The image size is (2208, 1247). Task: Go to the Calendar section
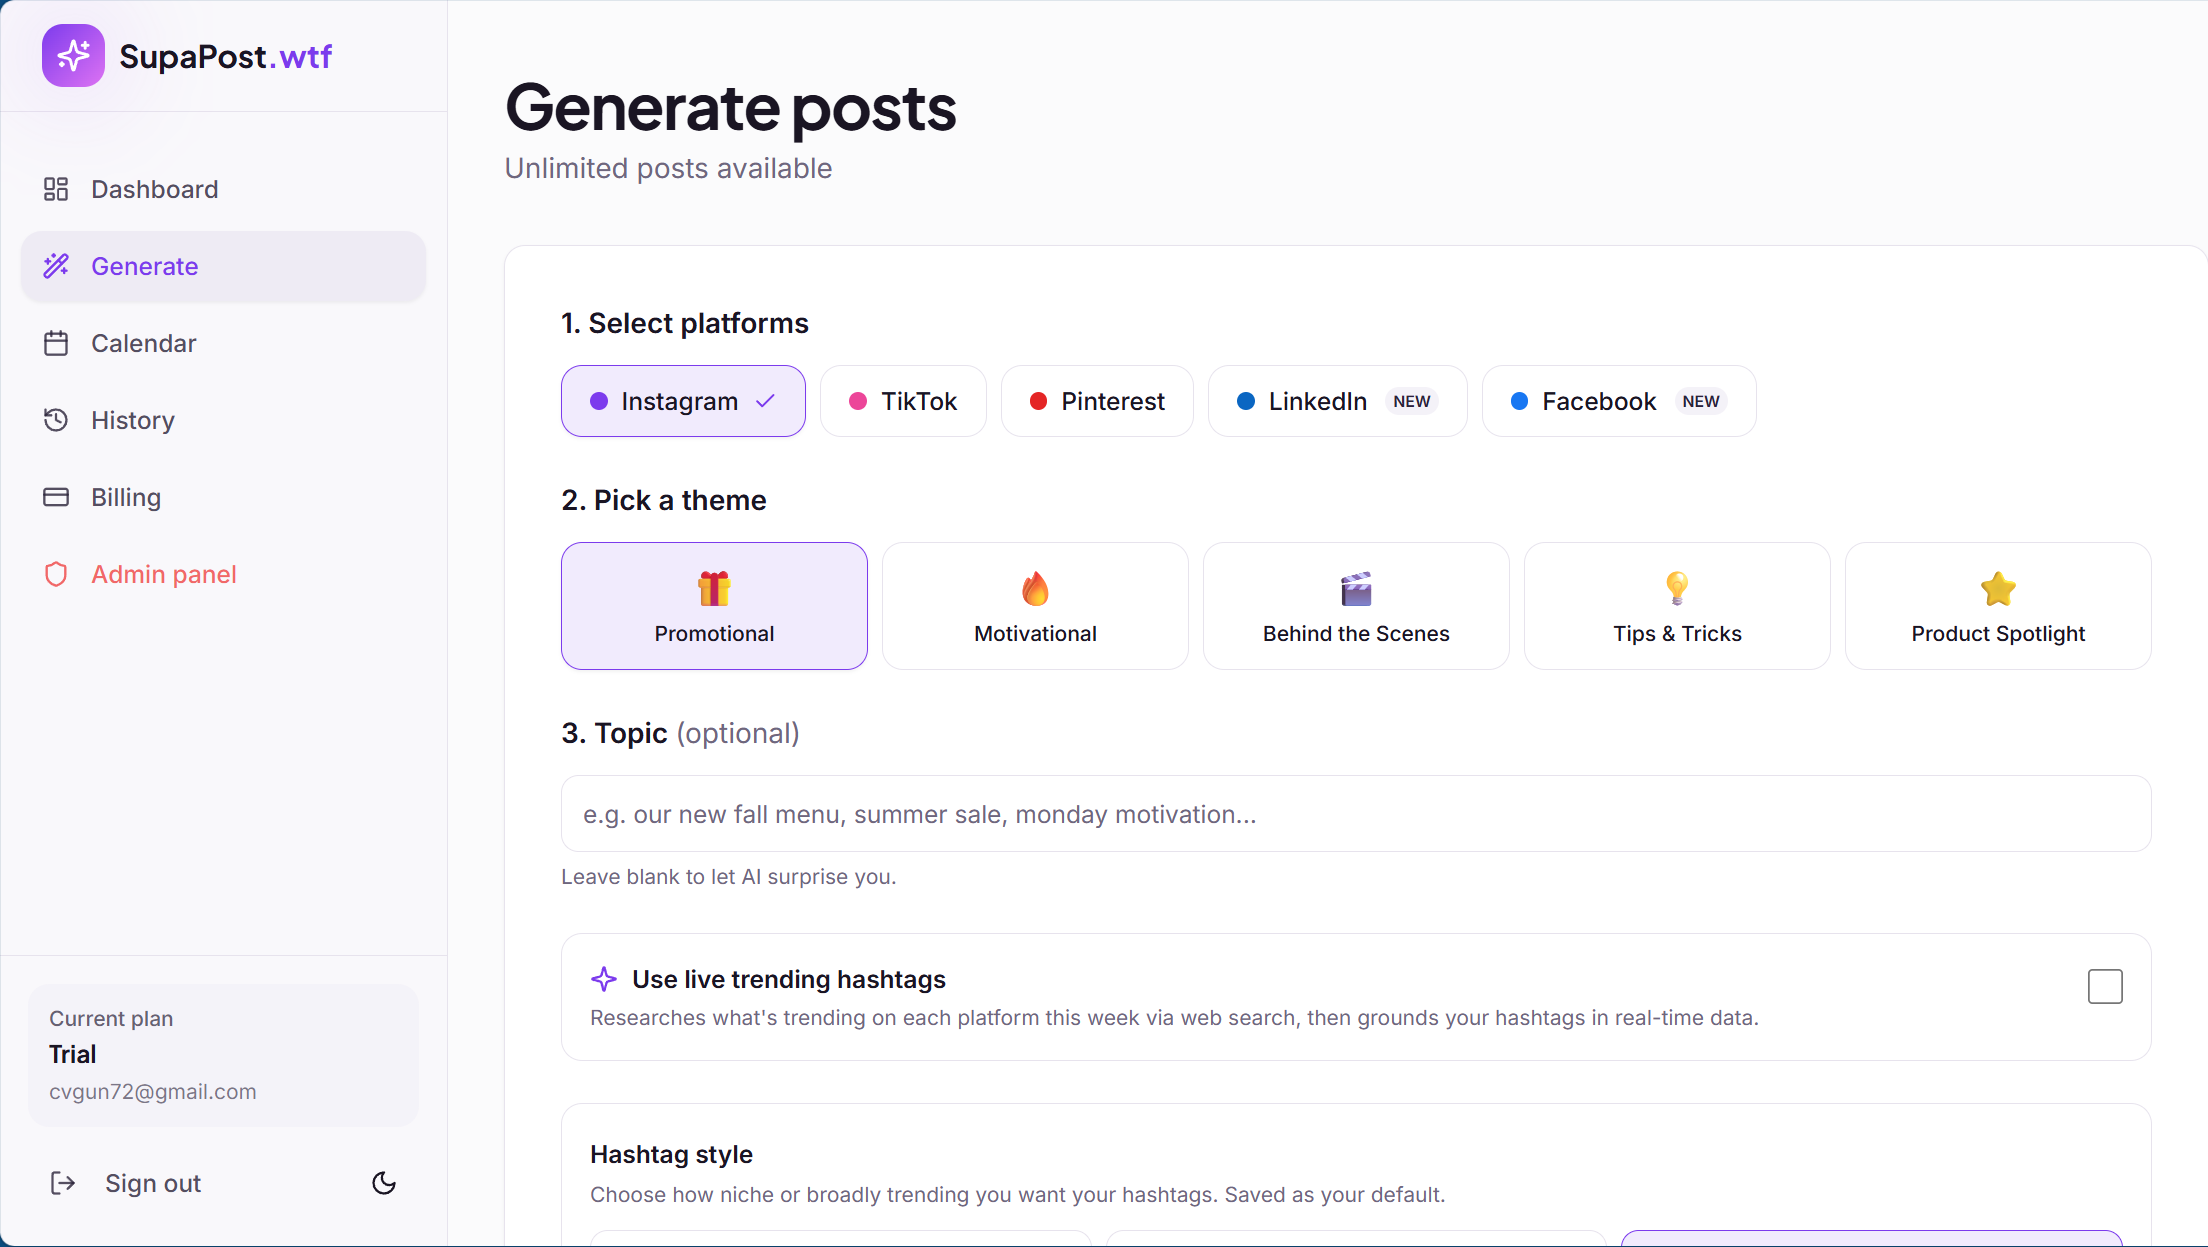pos(223,343)
